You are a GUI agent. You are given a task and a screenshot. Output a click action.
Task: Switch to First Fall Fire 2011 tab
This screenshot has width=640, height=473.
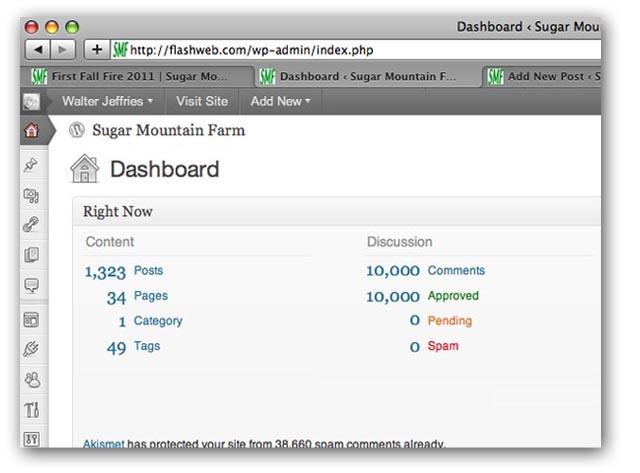coord(139,76)
